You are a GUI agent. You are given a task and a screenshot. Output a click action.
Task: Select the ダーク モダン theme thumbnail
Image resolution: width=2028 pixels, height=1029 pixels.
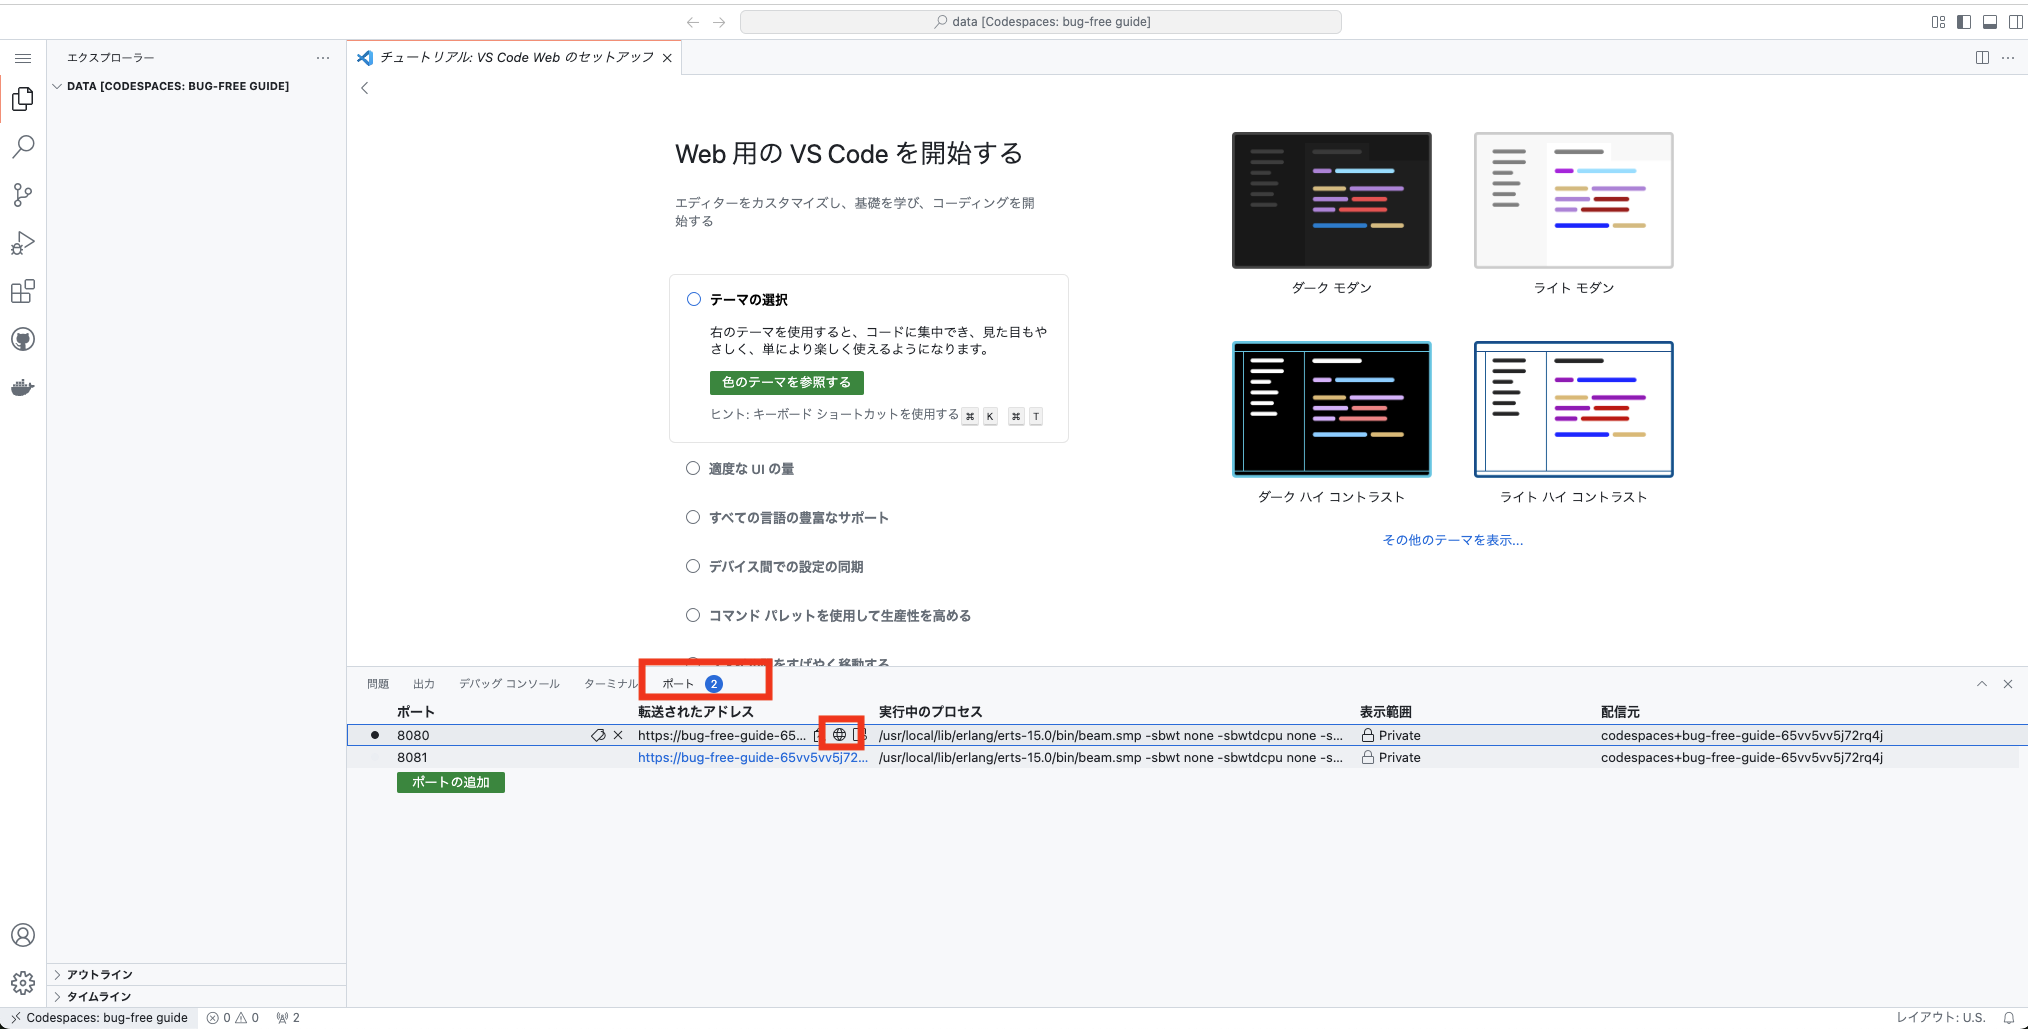pyautogui.click(x=1331, y=200)
